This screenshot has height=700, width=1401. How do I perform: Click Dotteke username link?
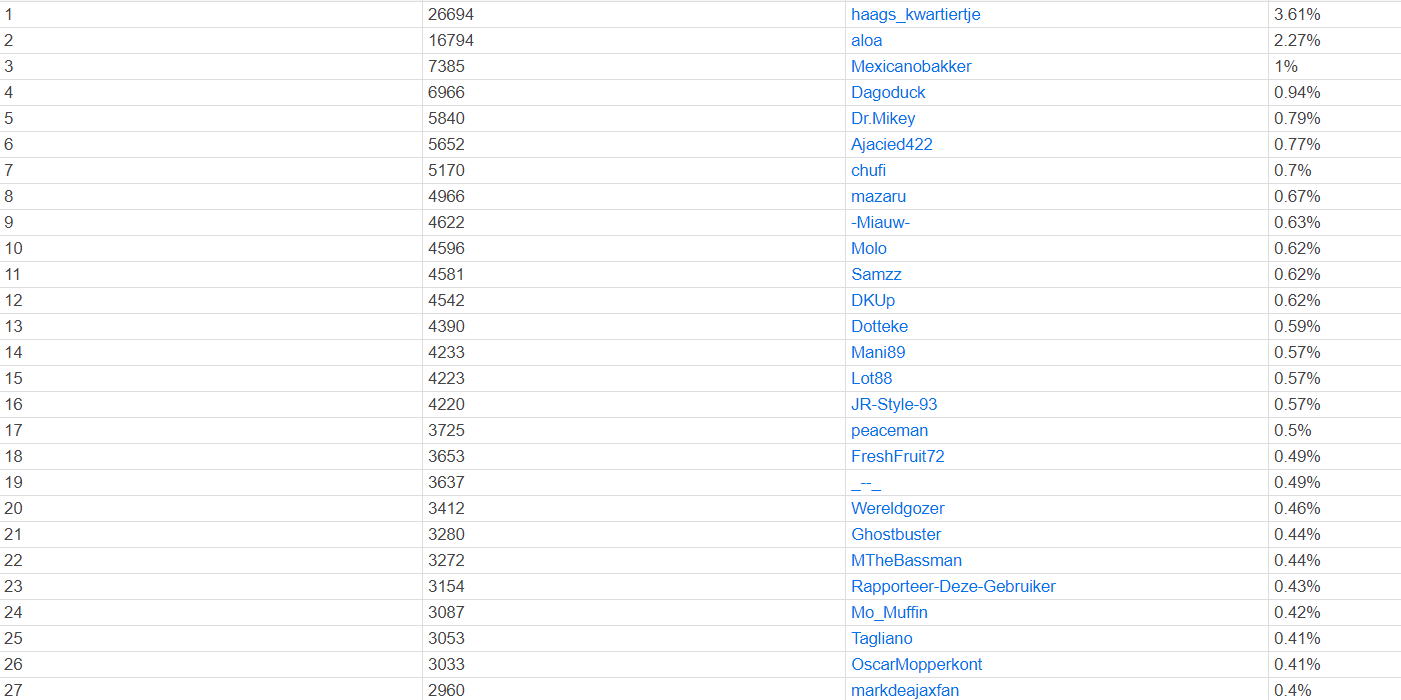(880, 327)
